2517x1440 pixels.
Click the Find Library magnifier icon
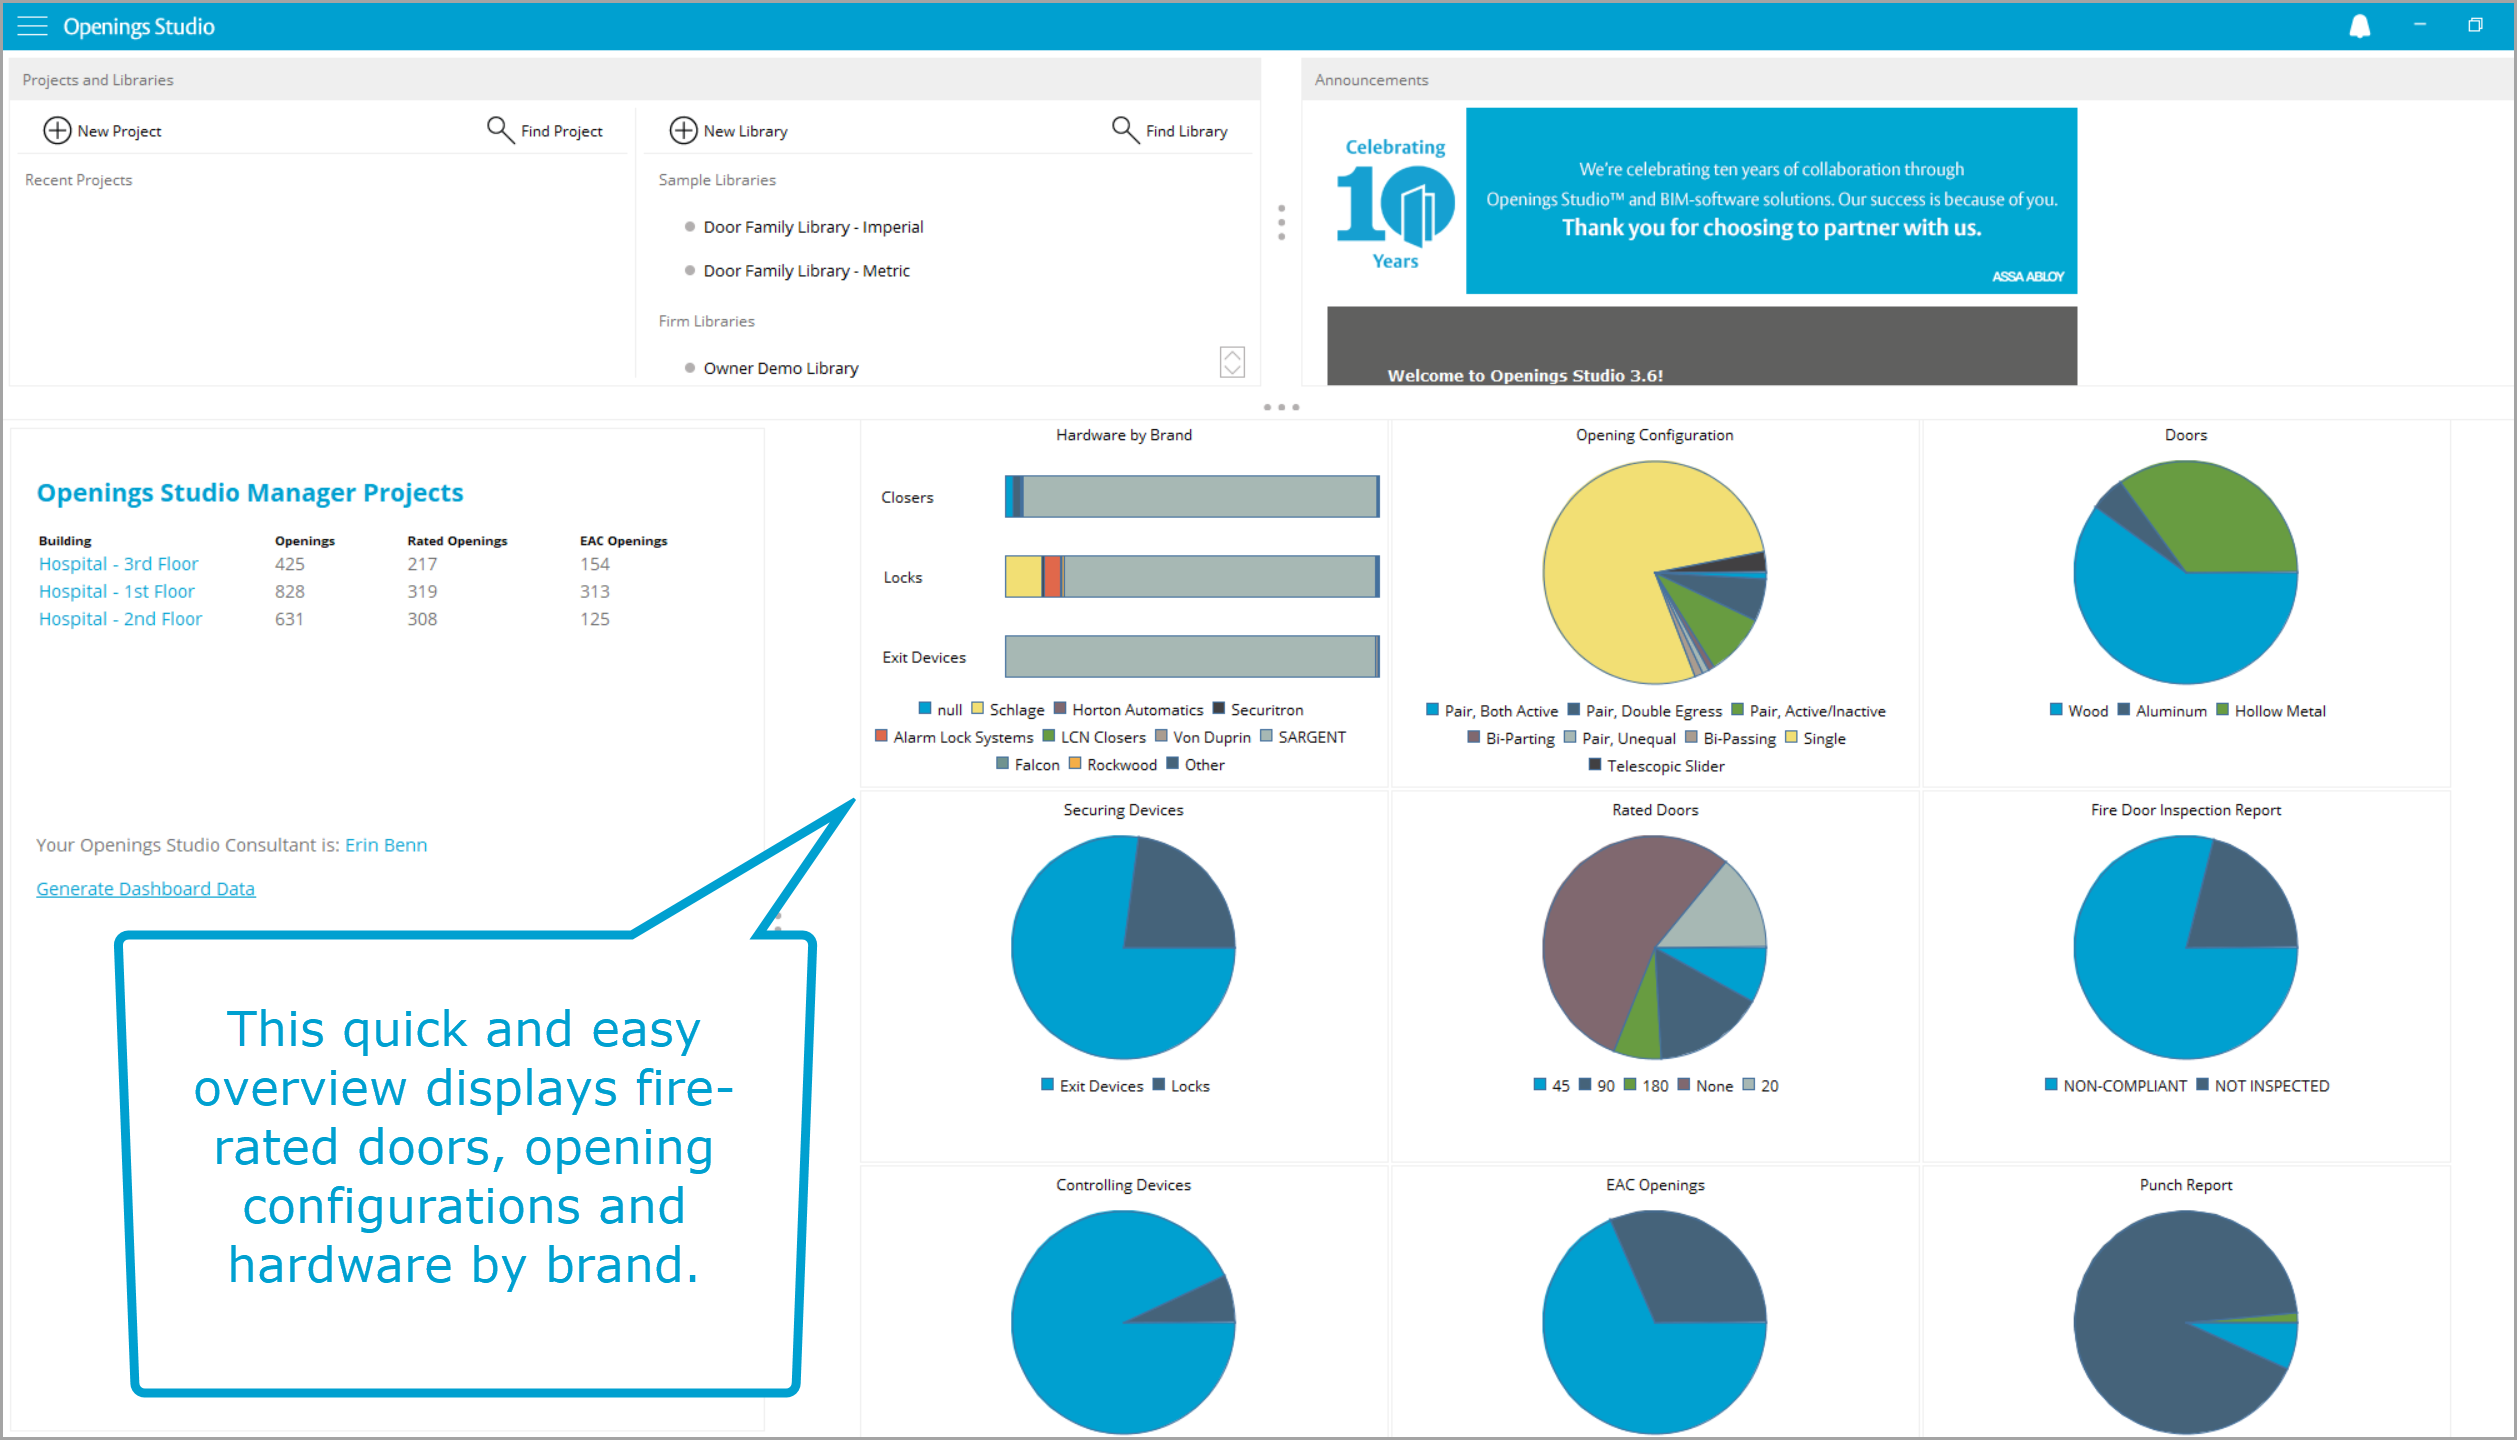tap(1124, 130)
